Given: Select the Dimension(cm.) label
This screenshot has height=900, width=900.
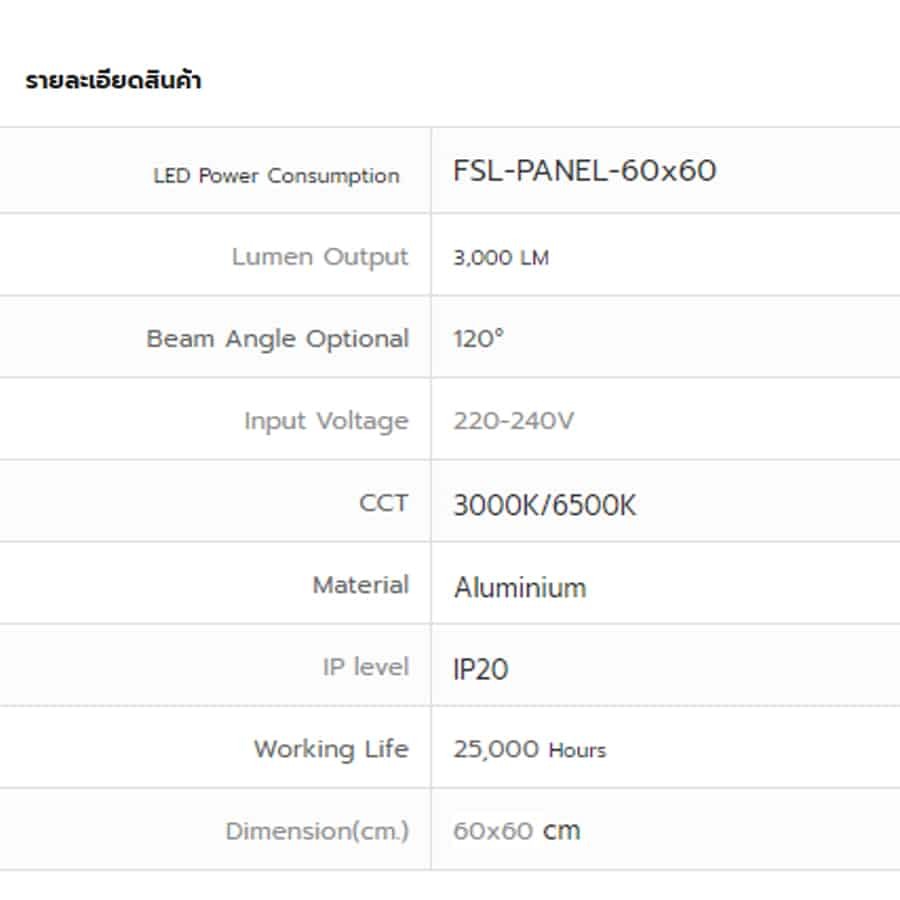Looking at the screenshot, I should pyautogui.click(x=317, y=831).
